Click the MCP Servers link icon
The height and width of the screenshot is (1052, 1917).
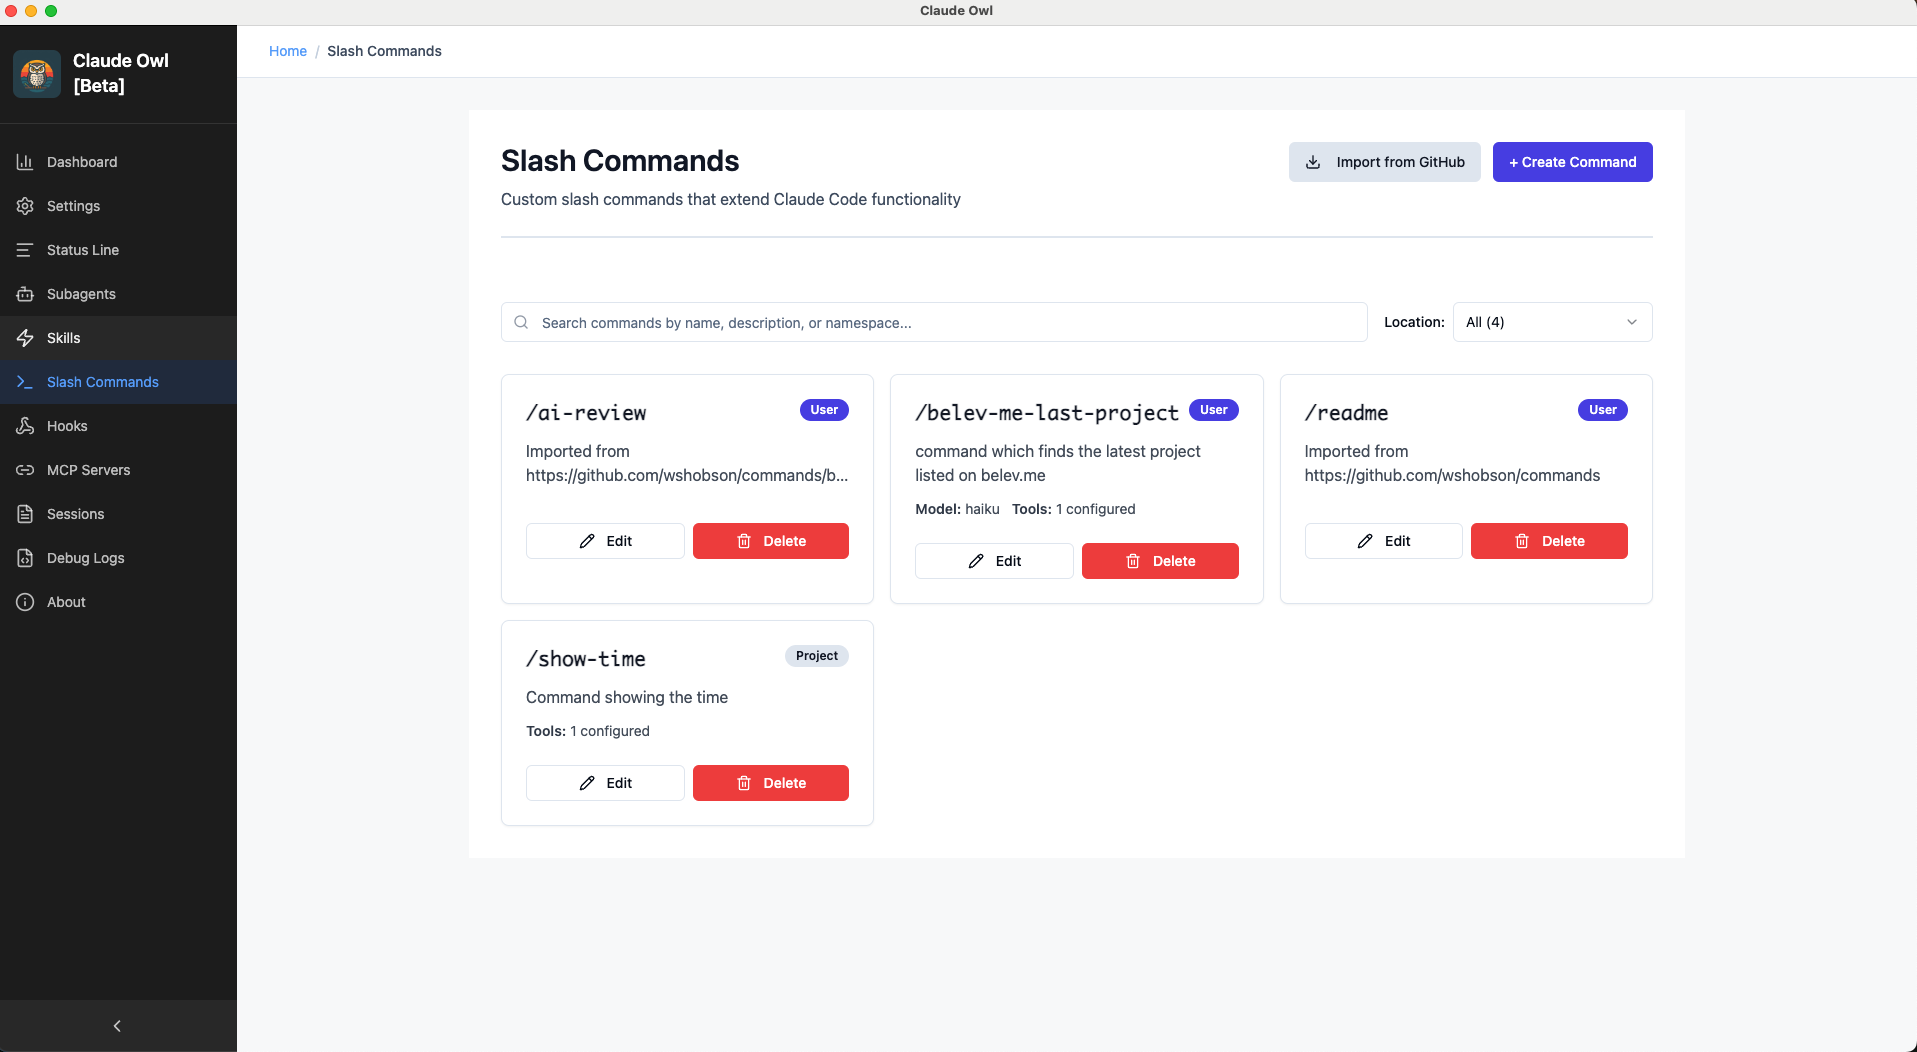(x=25, y=470)
